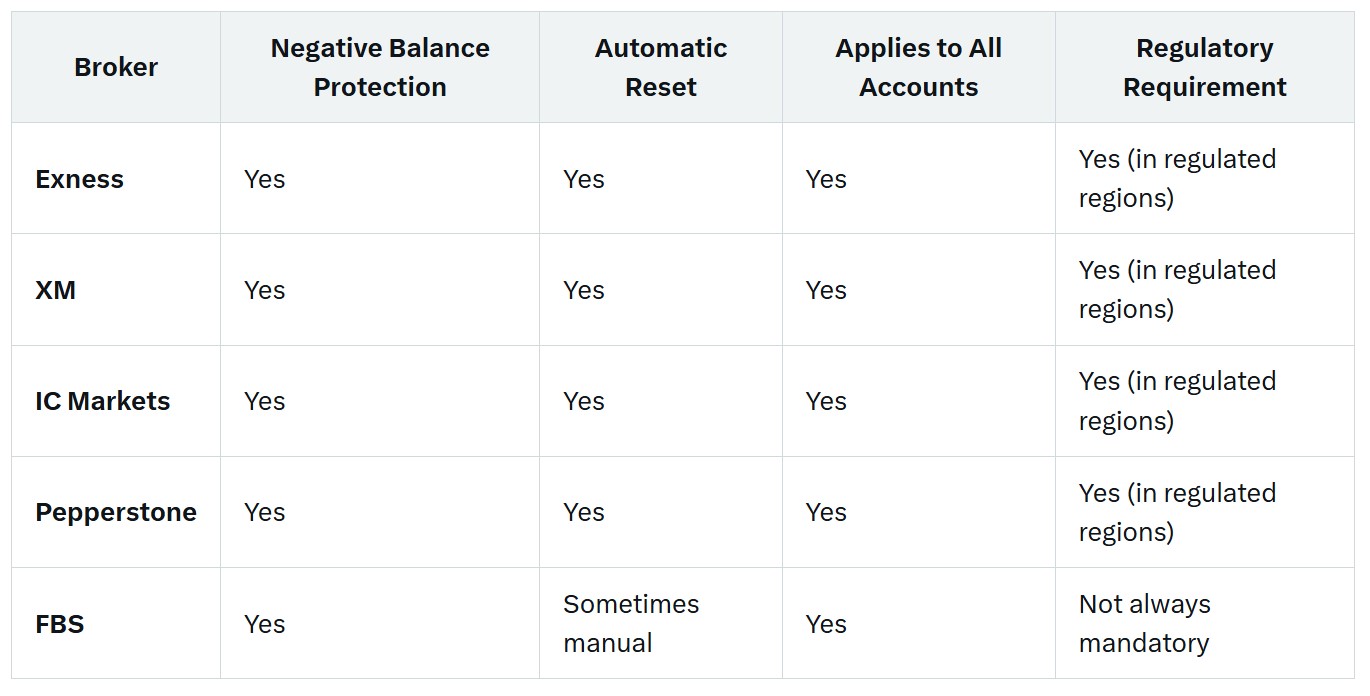This screenshot has width=1370, height=696.
Task: Select XM regulatory requirement cell text
Action: (x=1177, y=289)
